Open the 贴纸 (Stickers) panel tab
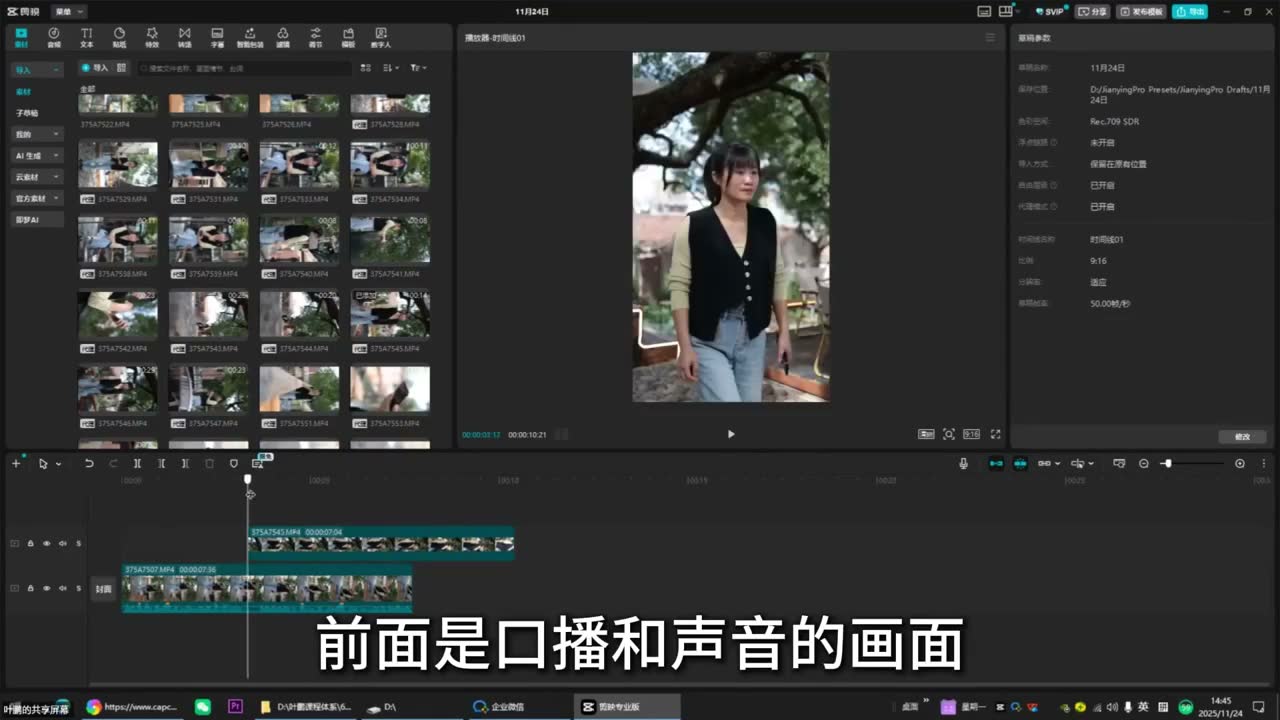The height and width of the screenshot is (720, 1280). point(119,38)
